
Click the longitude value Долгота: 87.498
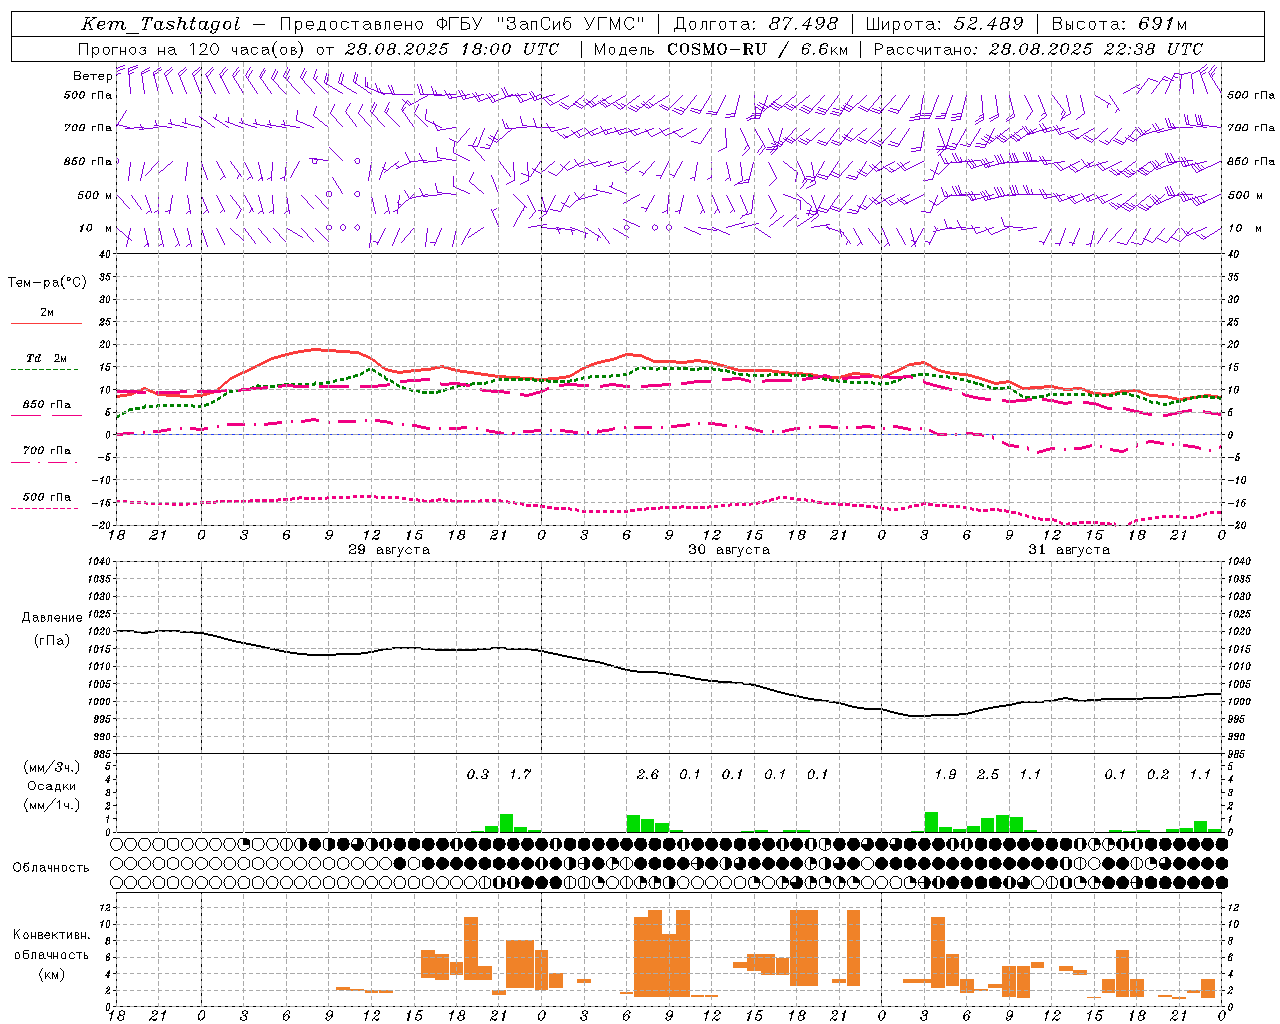coord(756,24)
